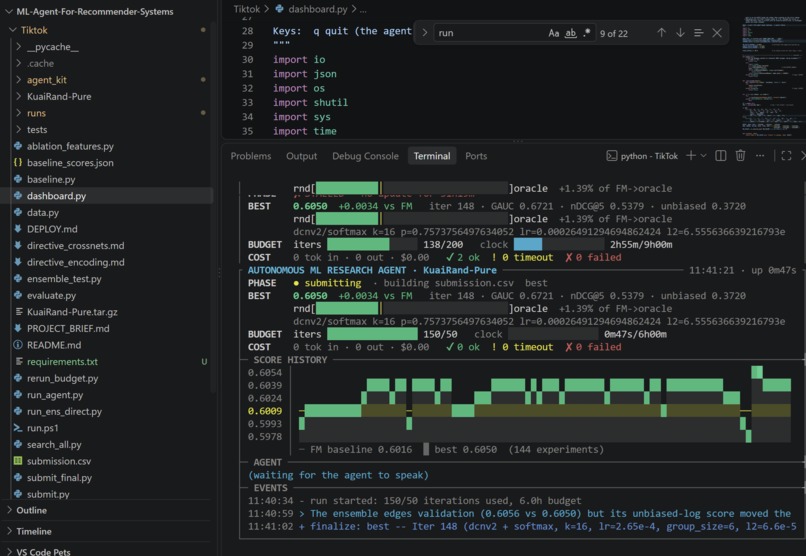The width and height of the screenshot is (806, 556).
Task: Click dashboard.py in the breadcrumb
Action: pyautogui.click(x=318, y=9)
